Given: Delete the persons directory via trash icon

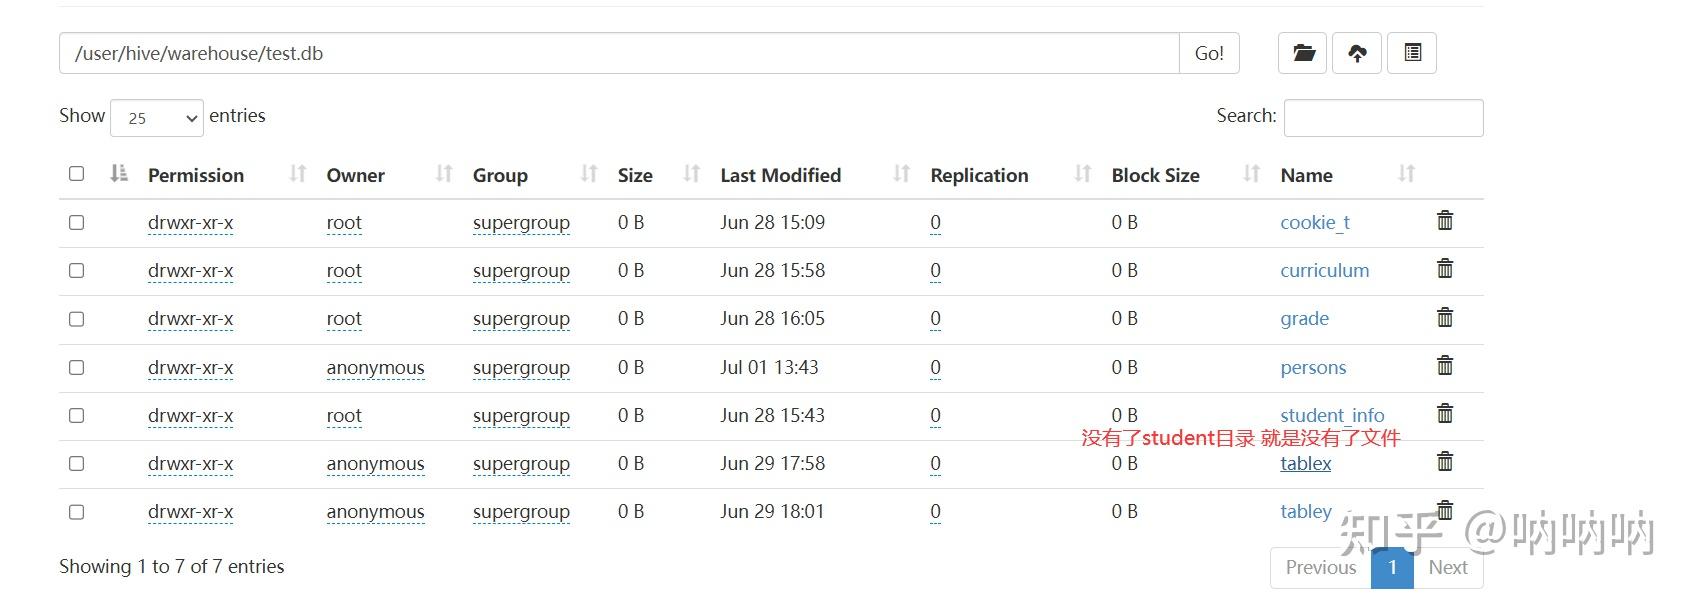Looking at the screenshot, I should (1445, 366).
